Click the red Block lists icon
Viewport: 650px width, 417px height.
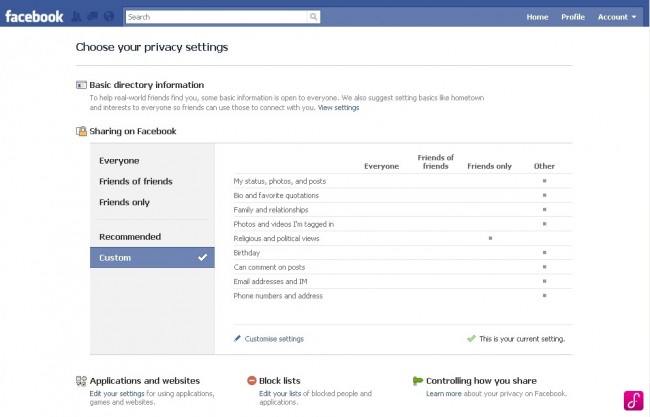tap(252, 381)
